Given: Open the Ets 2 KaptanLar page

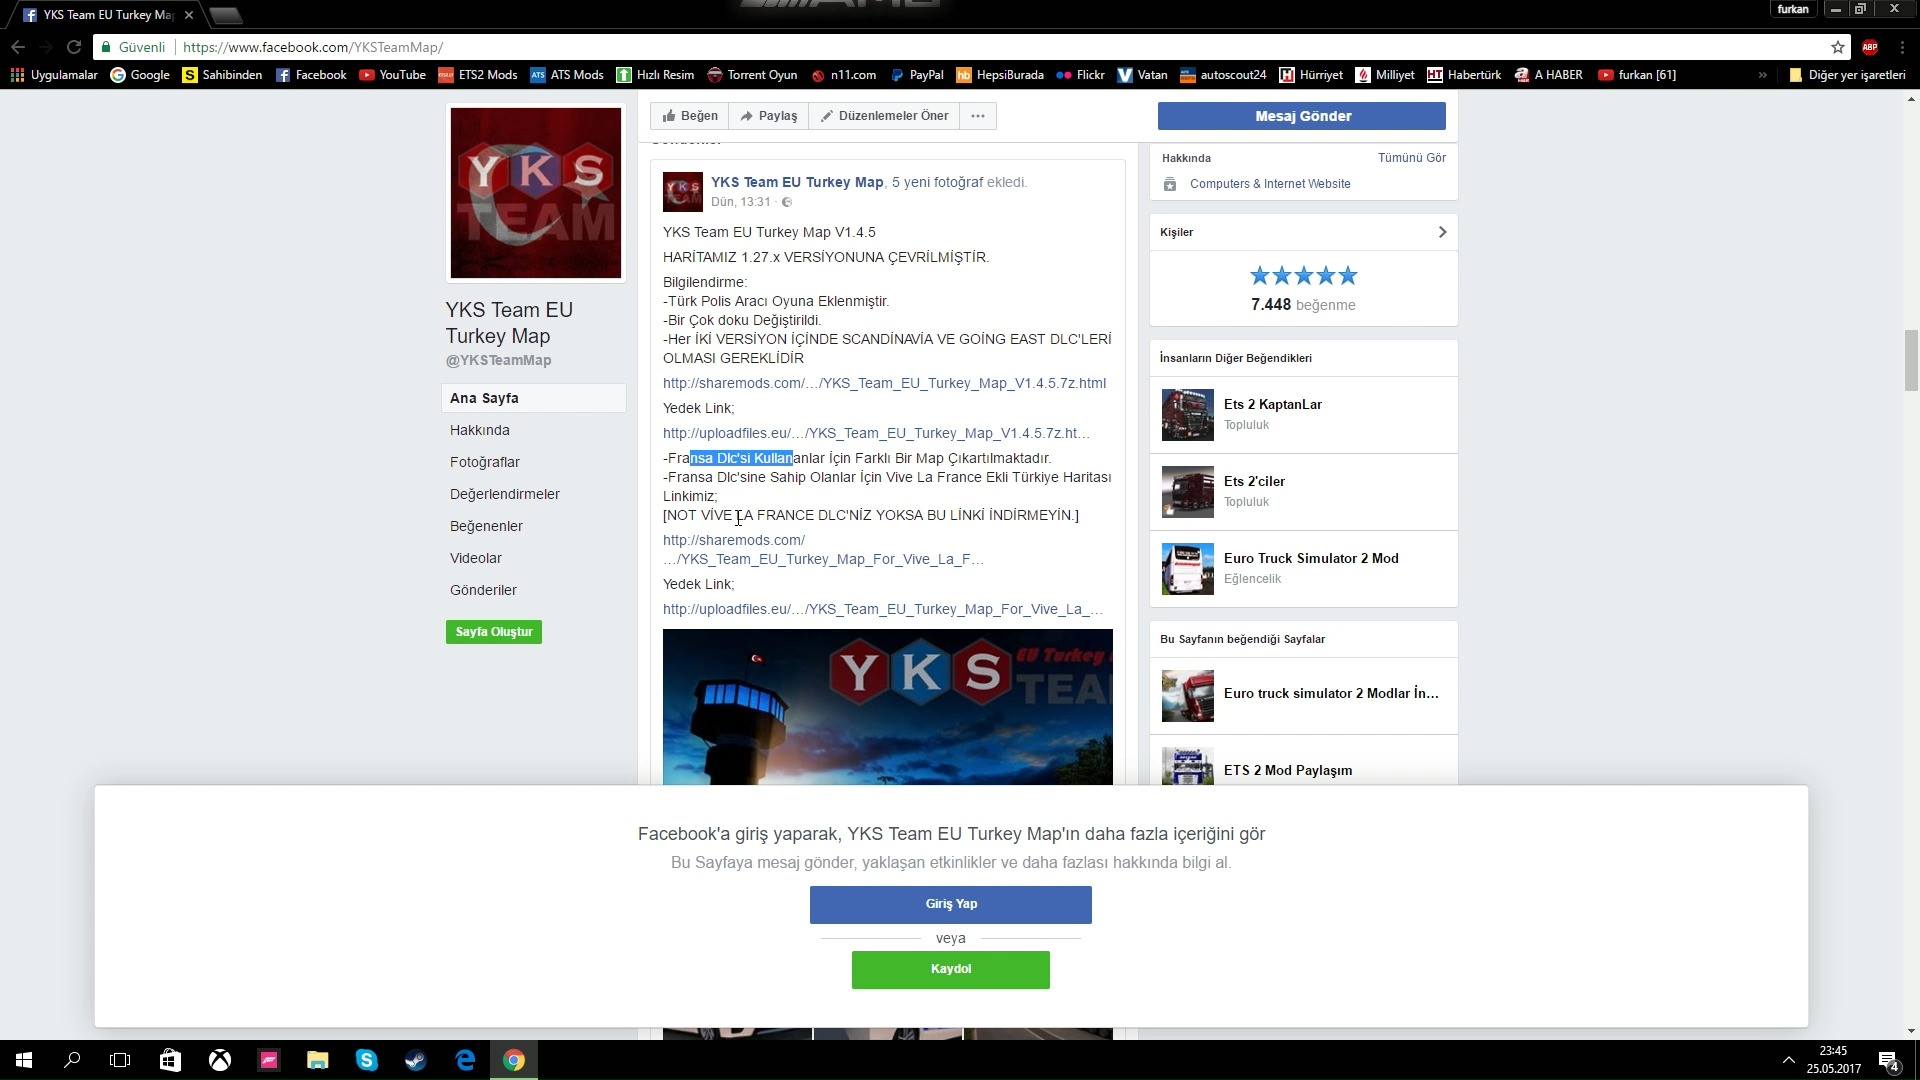Looking at the screenshot, I should pyautogui.click(x=1273, y=404).
